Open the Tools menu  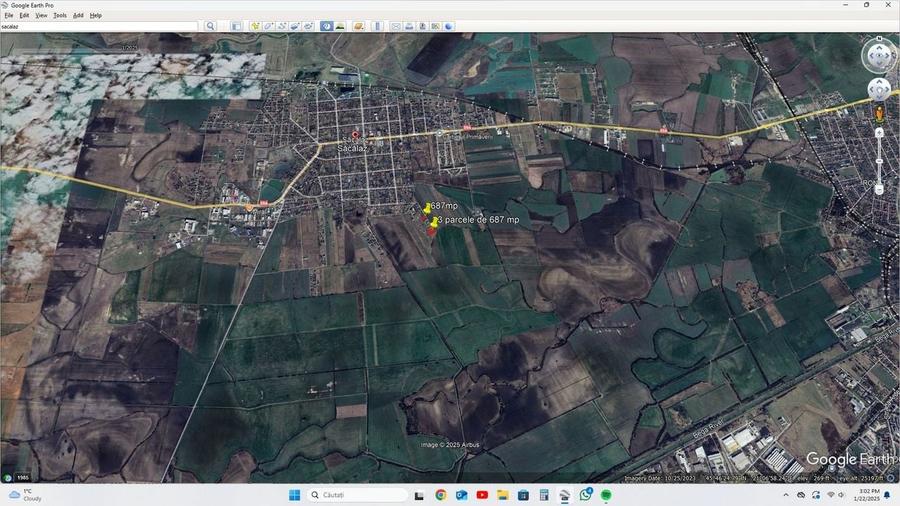pos(60,16)
